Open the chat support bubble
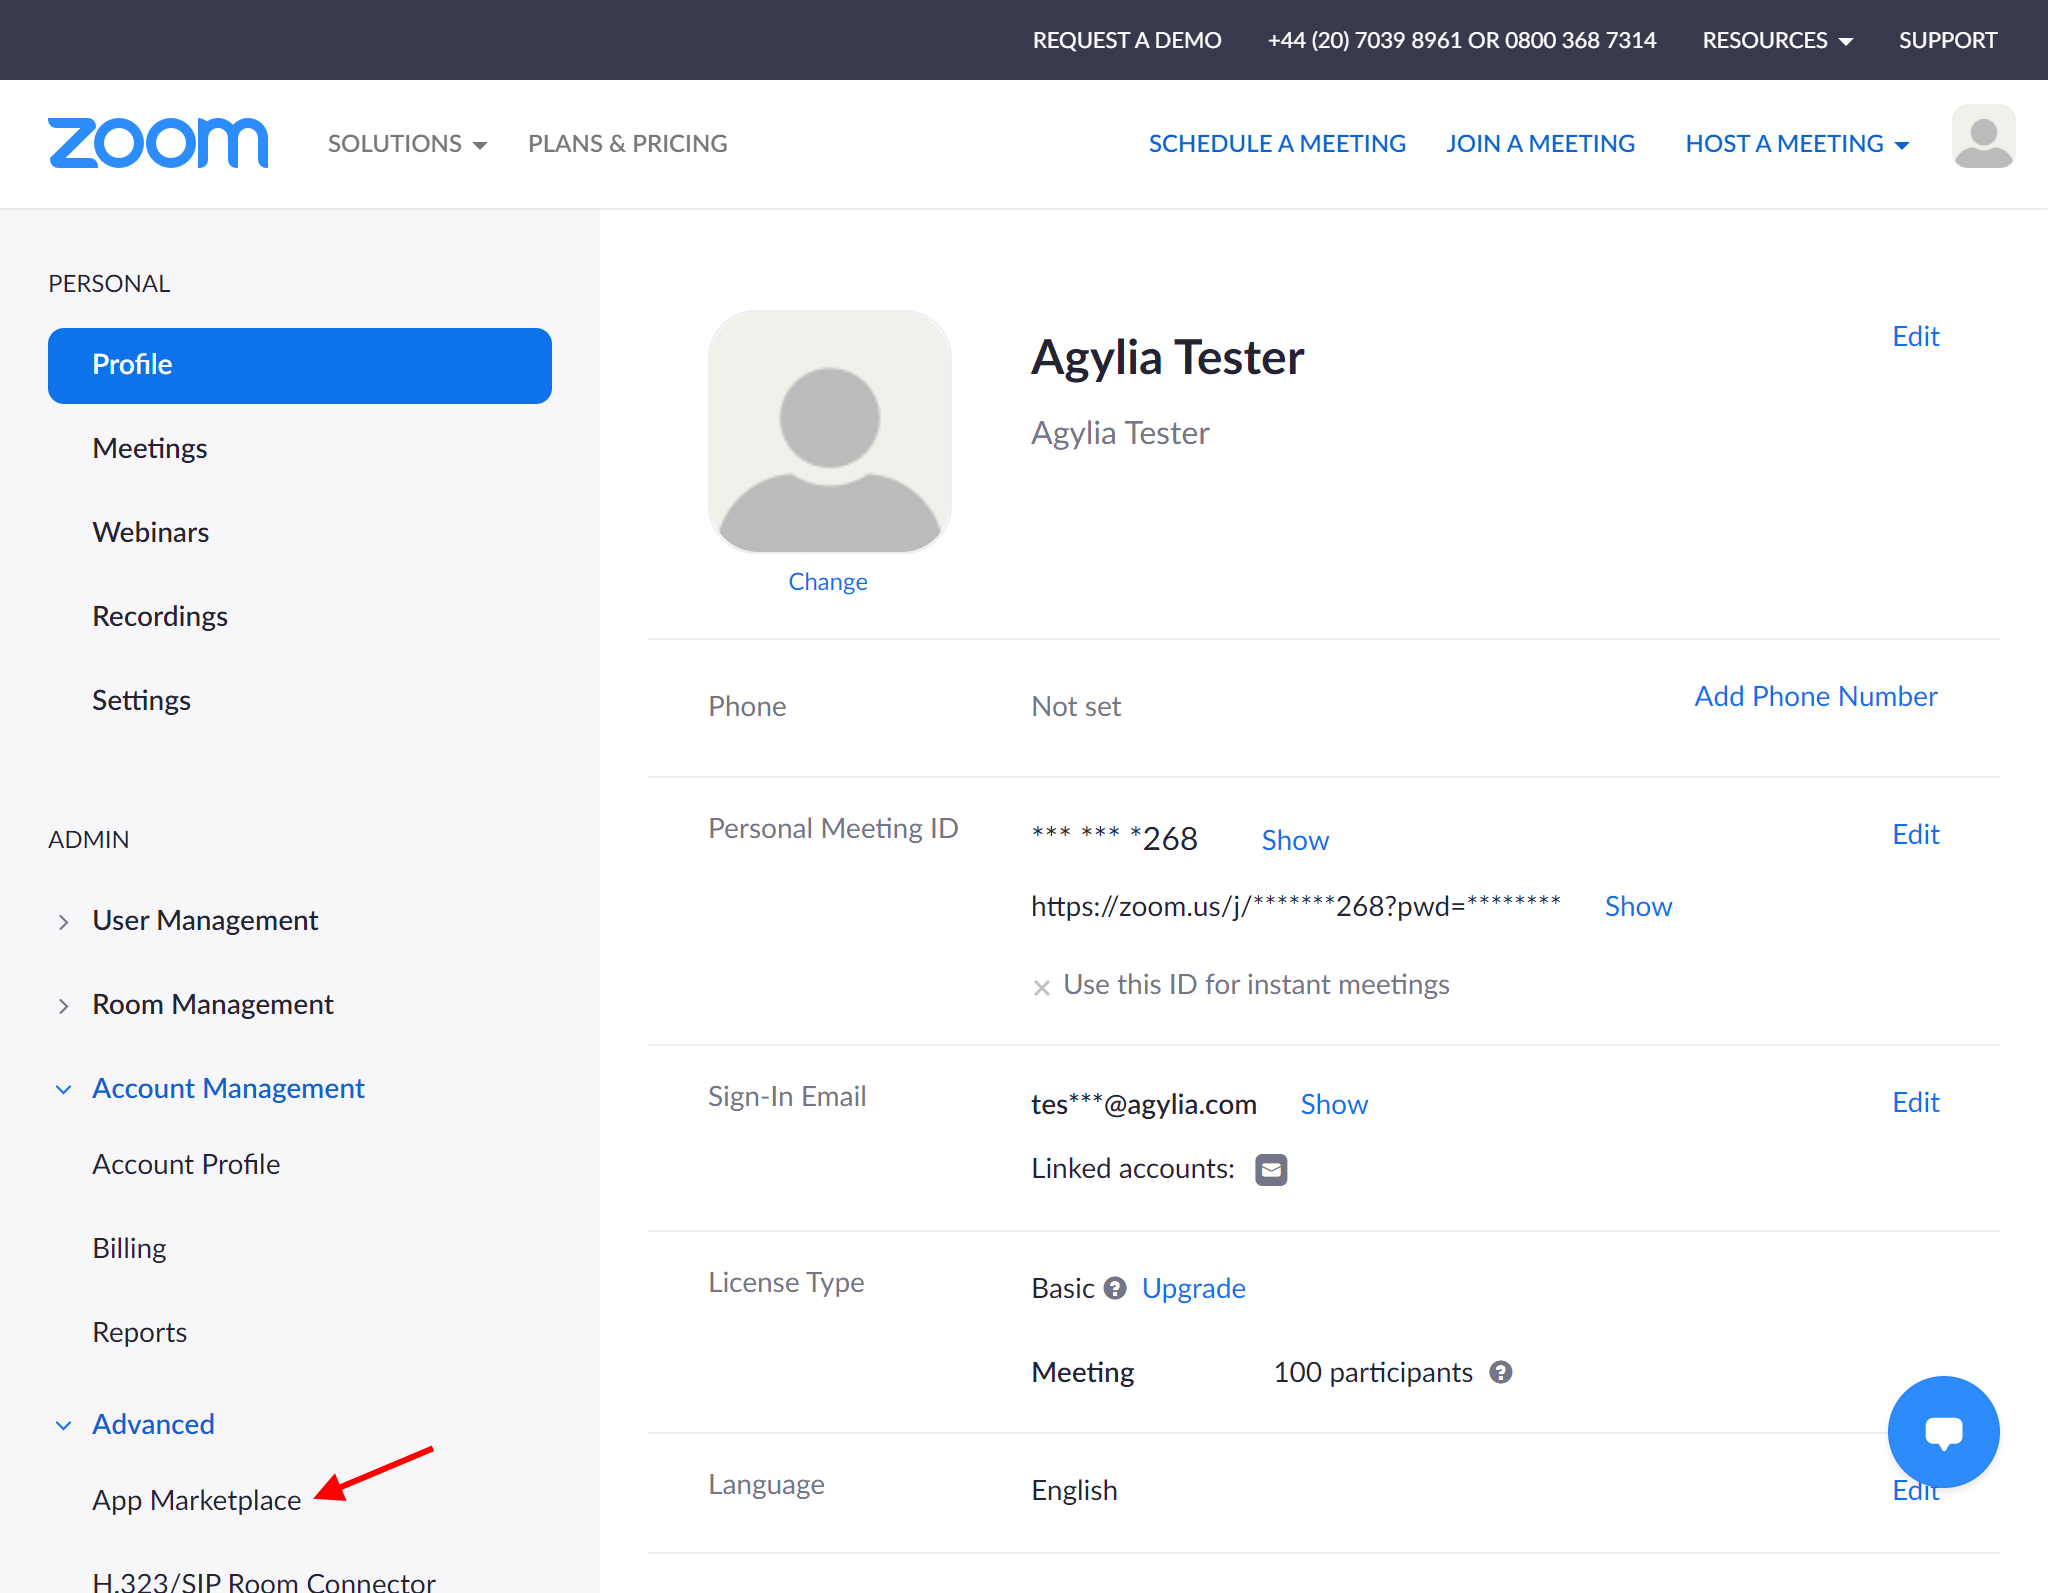2048x1593 pixels. tap(1943, 1431)
